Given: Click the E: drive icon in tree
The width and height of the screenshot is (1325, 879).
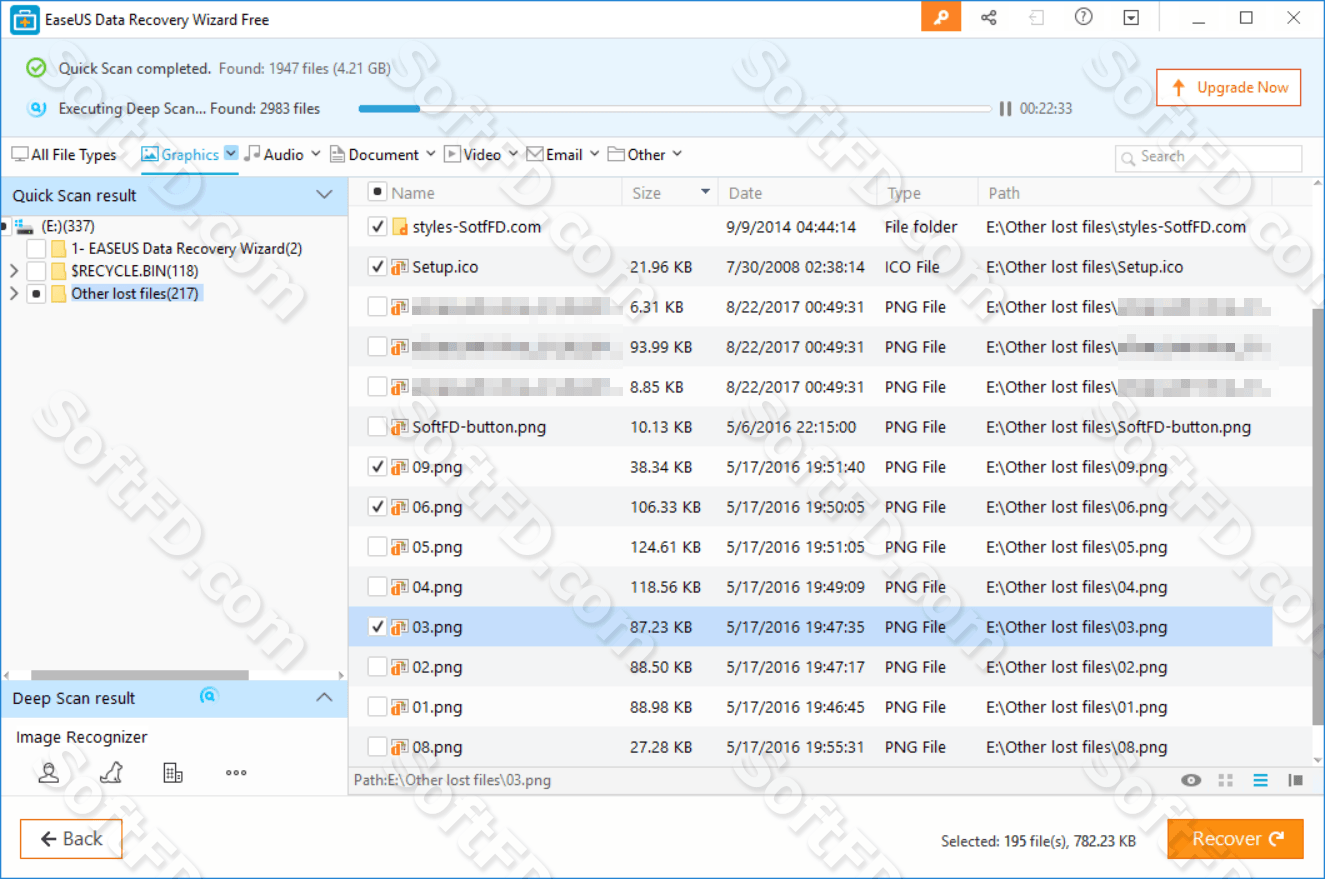Looking at the screenshot, I should click(x=24, y=226).
